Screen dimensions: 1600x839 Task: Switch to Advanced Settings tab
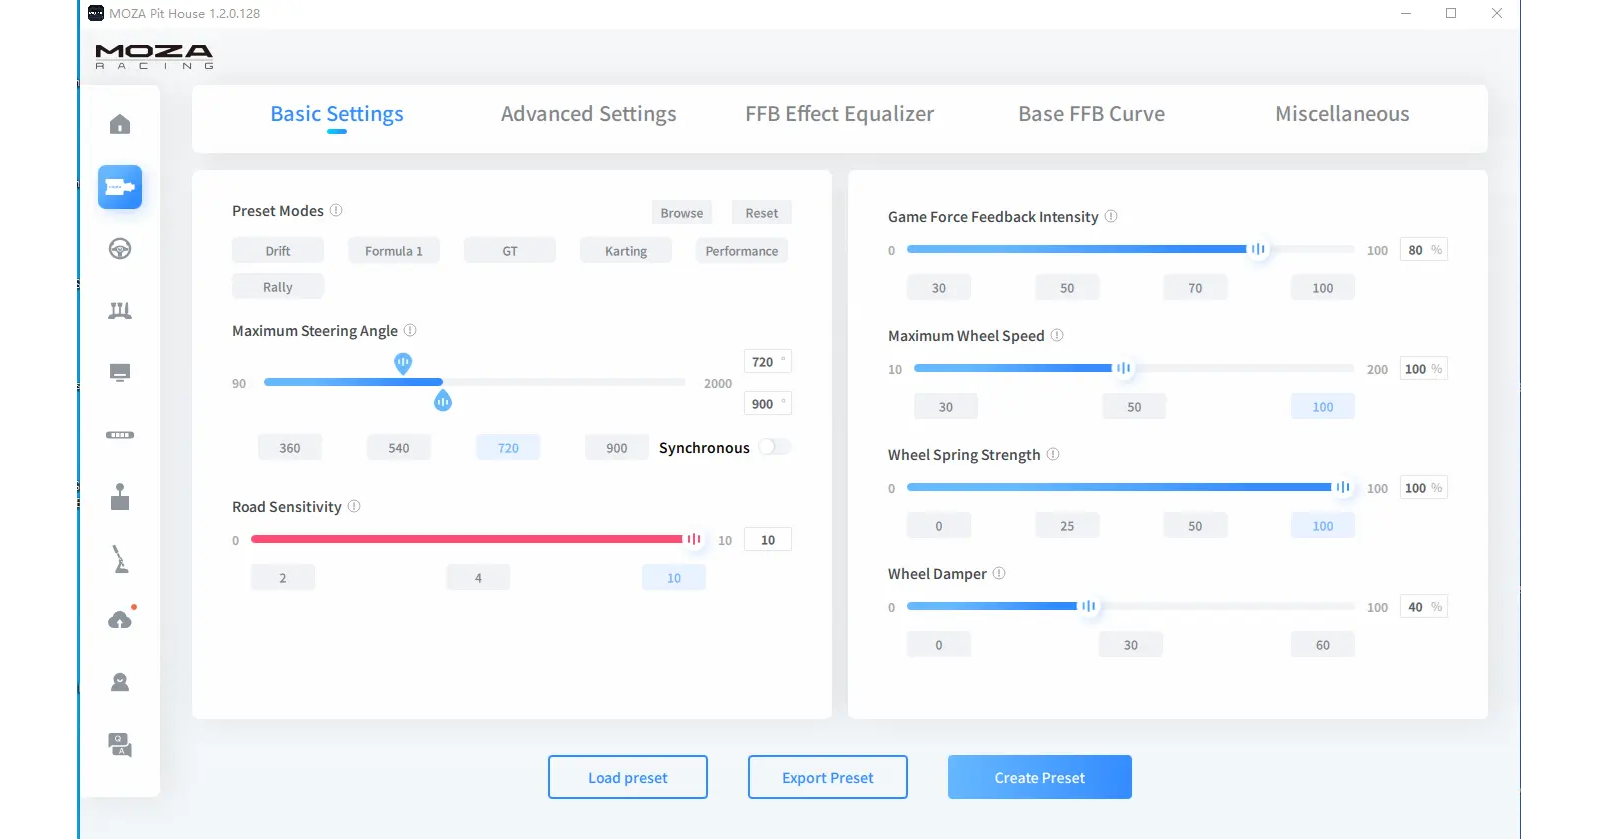pyautogui.click(x=588, y=114)
